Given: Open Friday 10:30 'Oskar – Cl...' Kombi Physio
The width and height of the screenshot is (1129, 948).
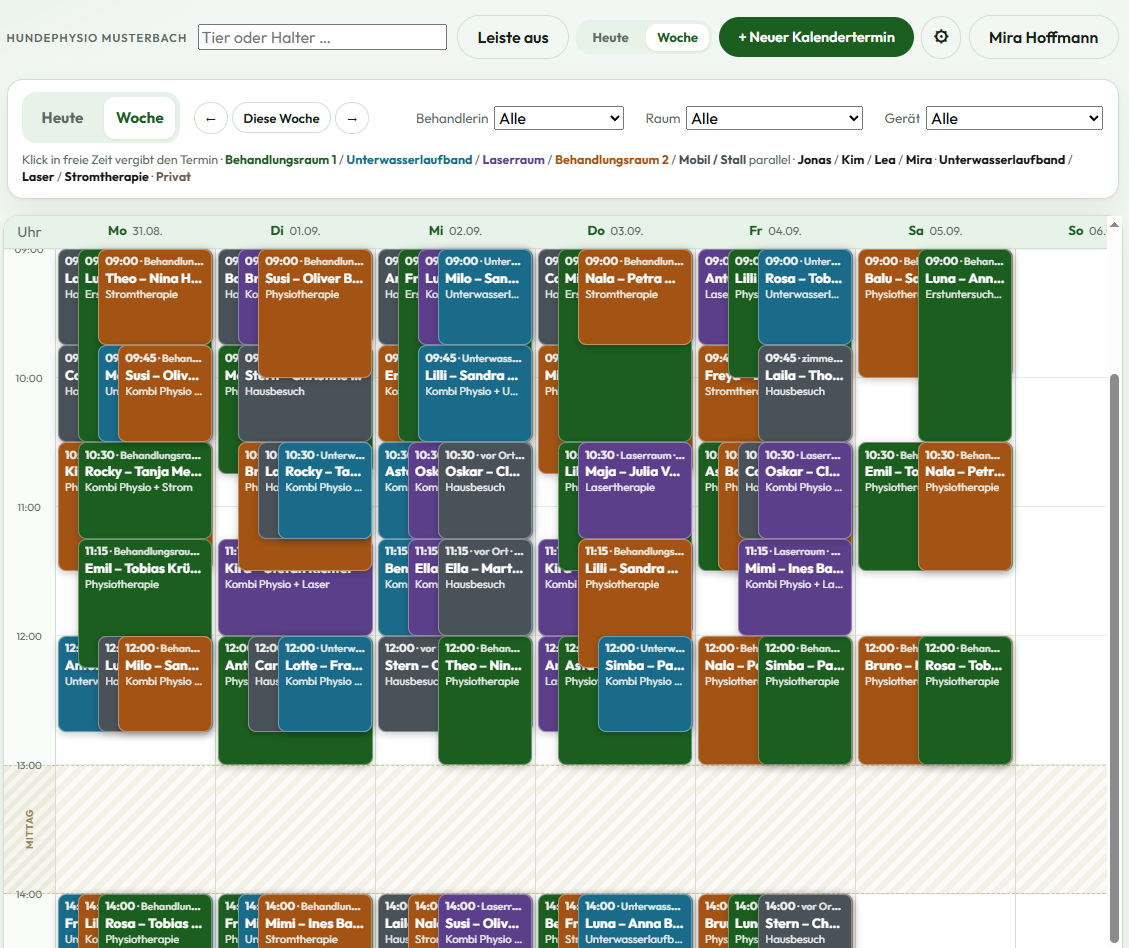Looking at the screenshot, I should point(804,490).
